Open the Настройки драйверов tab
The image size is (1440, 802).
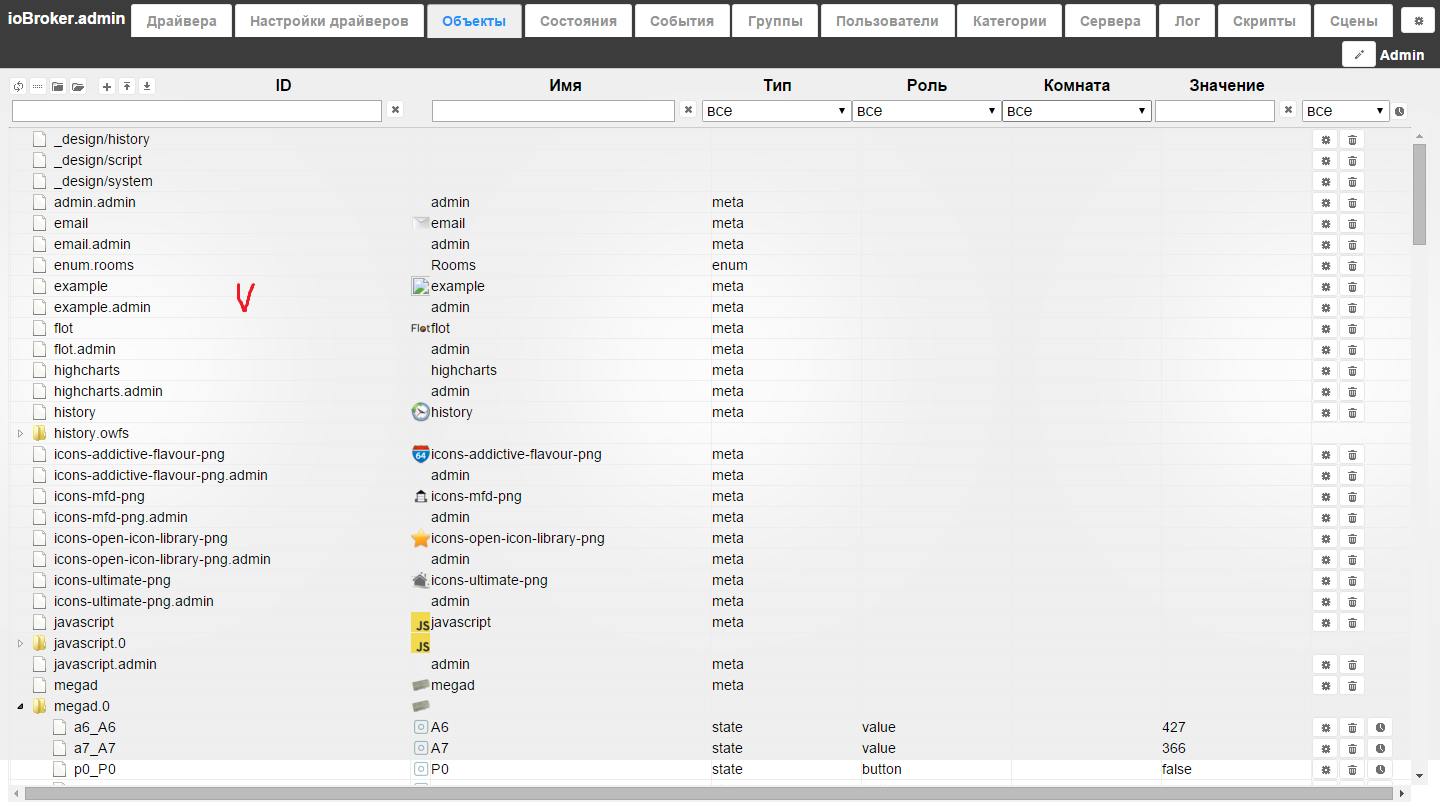coord(329,20)
